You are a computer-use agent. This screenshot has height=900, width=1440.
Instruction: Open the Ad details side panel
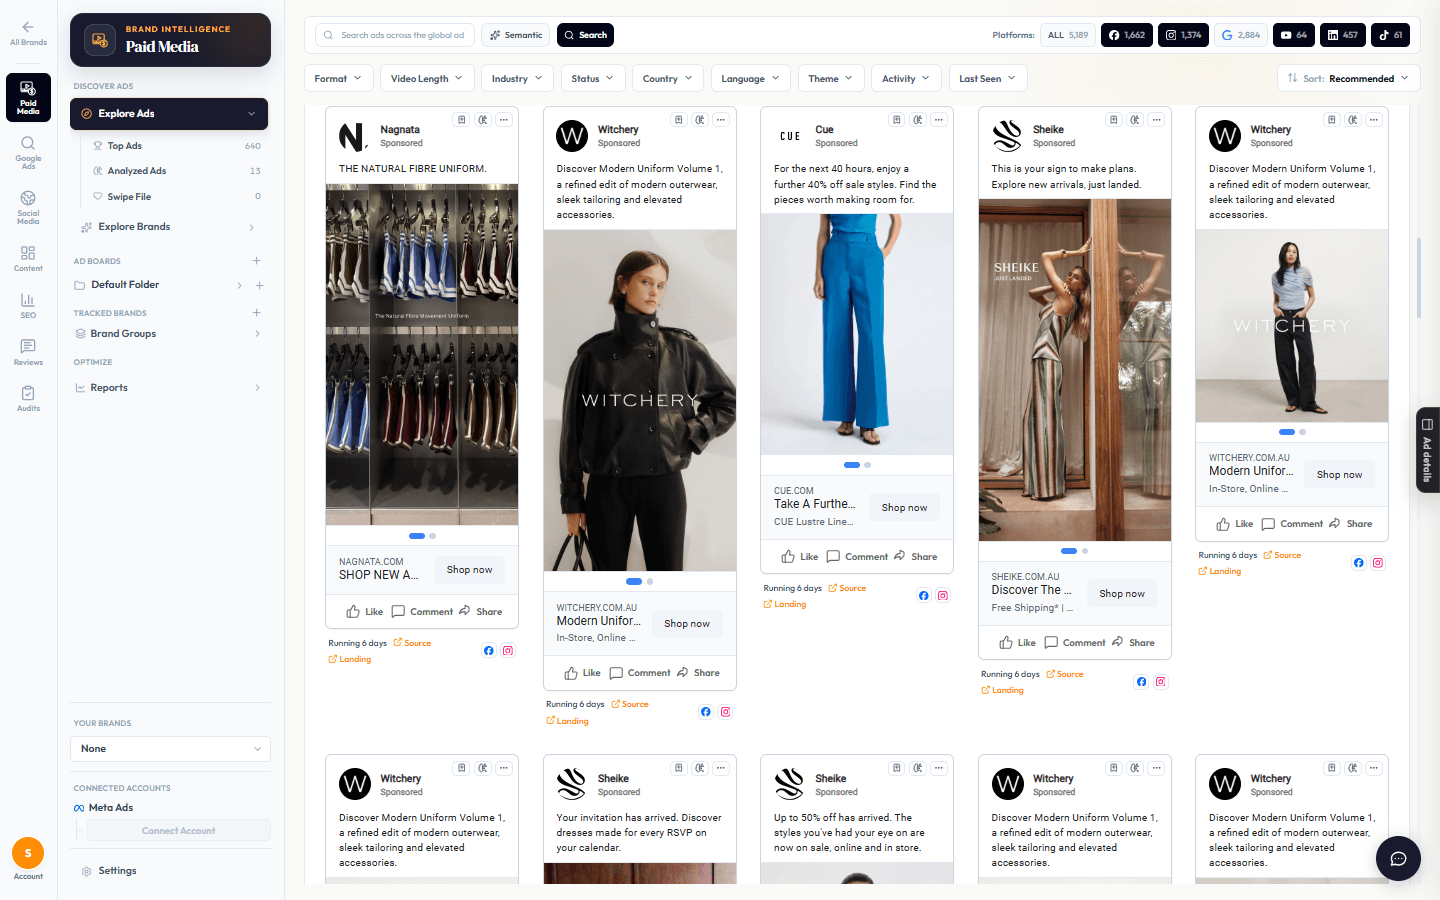1428,450
